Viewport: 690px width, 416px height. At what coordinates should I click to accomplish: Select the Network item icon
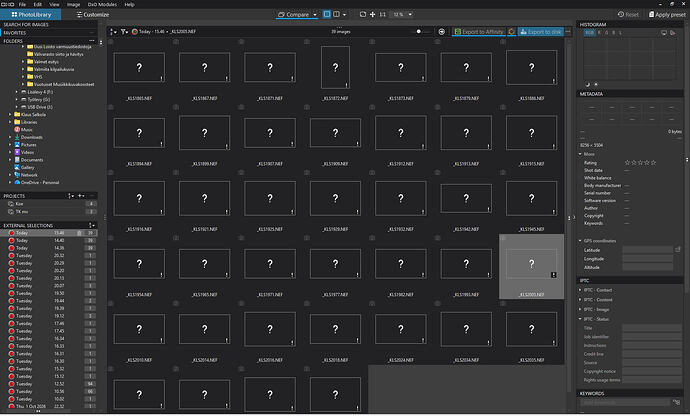17,175
